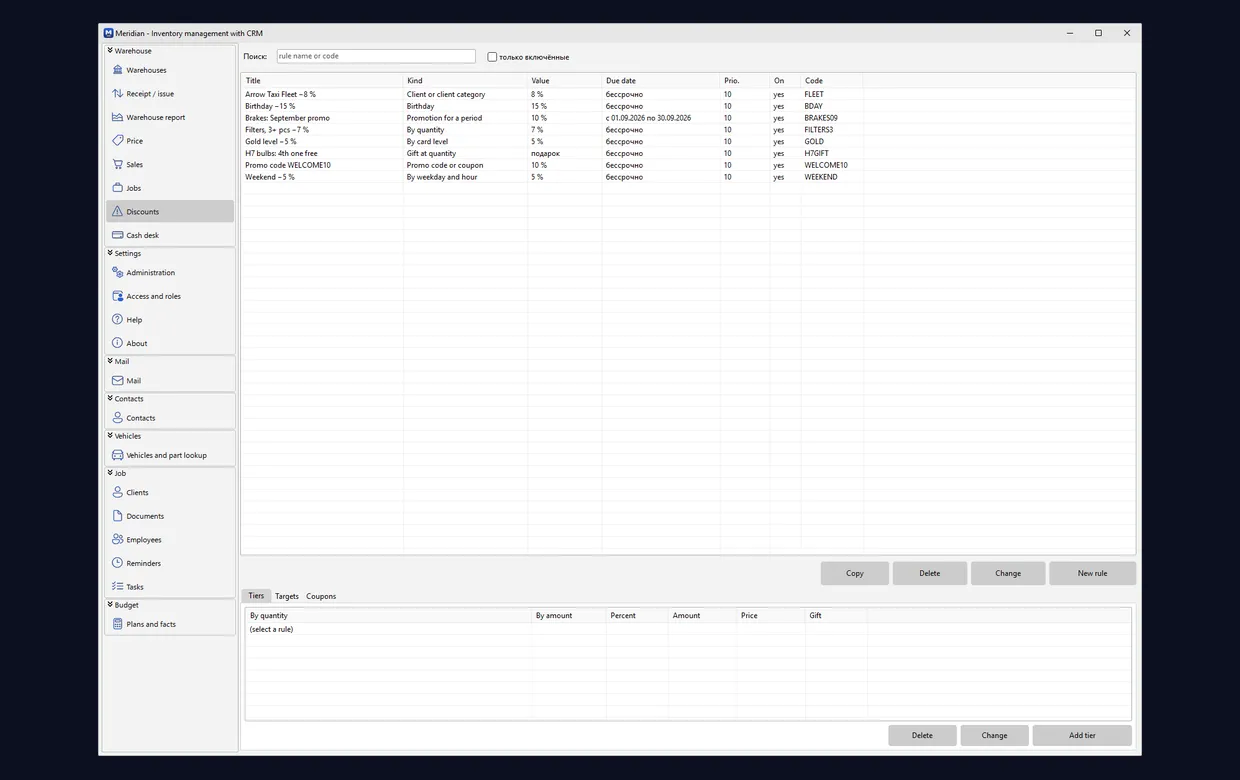Focus the rule name or code search field
This screenshot has width=1240, height=780.
tap(376, 56)
